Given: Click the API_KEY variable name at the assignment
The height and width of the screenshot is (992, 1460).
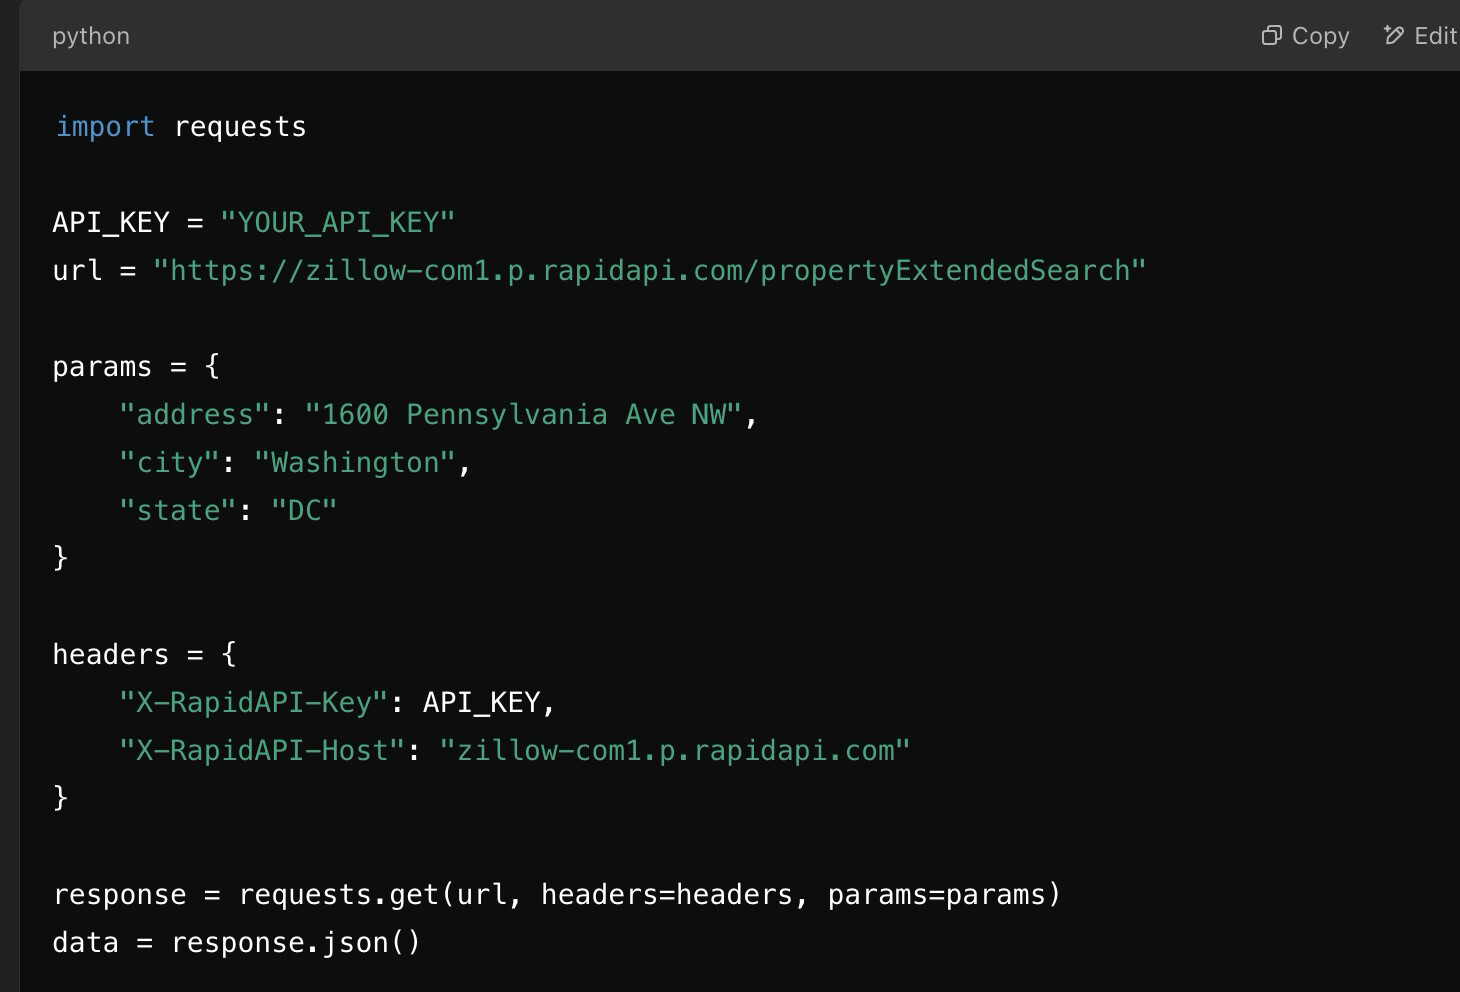Looking at the screenshot, I should click(111, 222).
